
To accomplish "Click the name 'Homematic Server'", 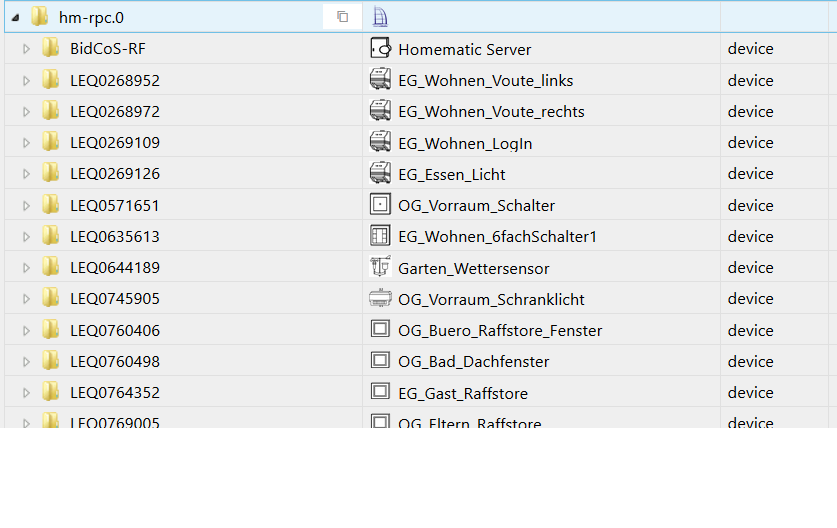I will (464, 50).
